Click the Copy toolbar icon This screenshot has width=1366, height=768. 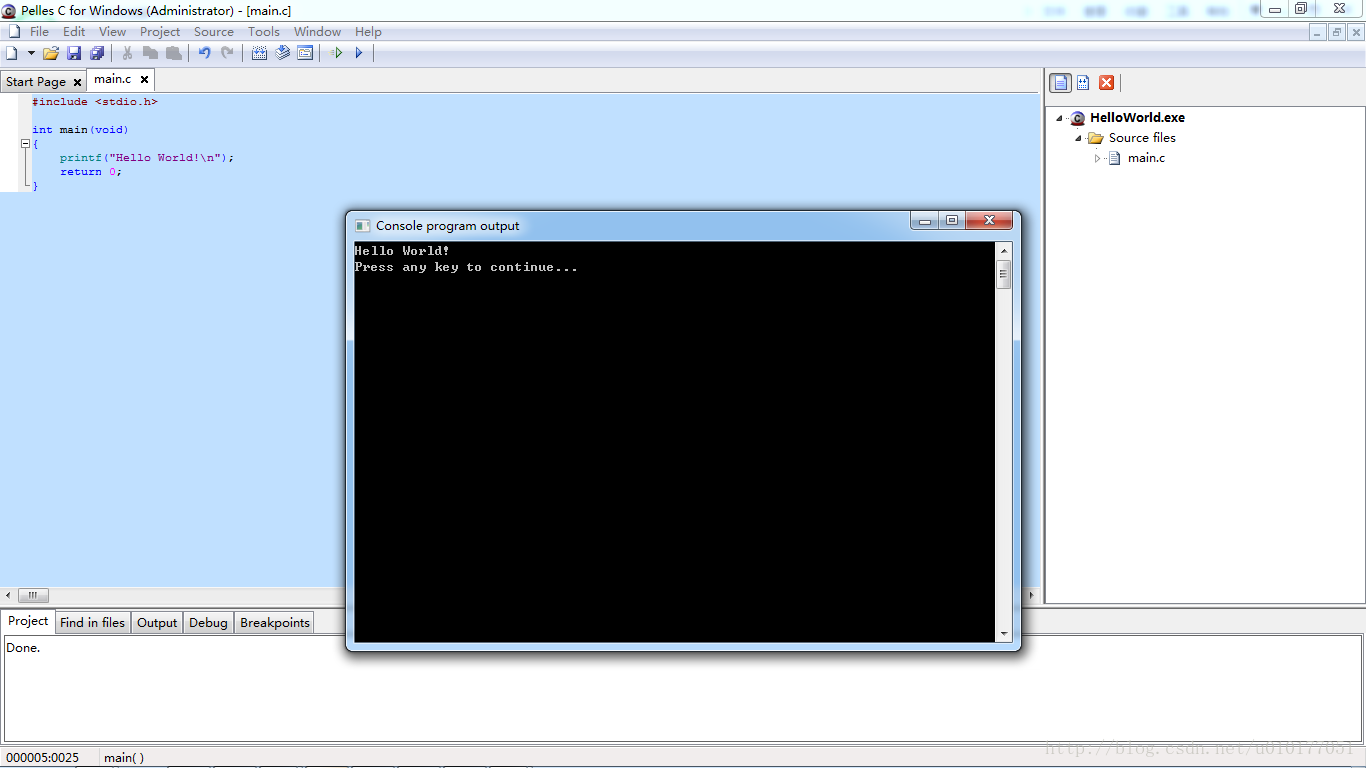[x=150, y=53]
